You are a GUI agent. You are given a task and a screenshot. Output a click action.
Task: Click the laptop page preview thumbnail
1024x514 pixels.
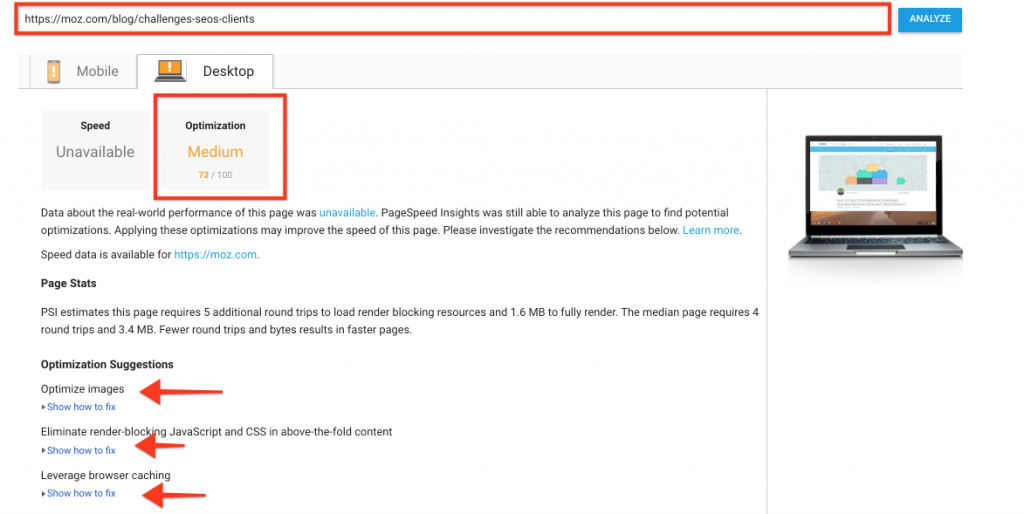(x=874, y=196)
